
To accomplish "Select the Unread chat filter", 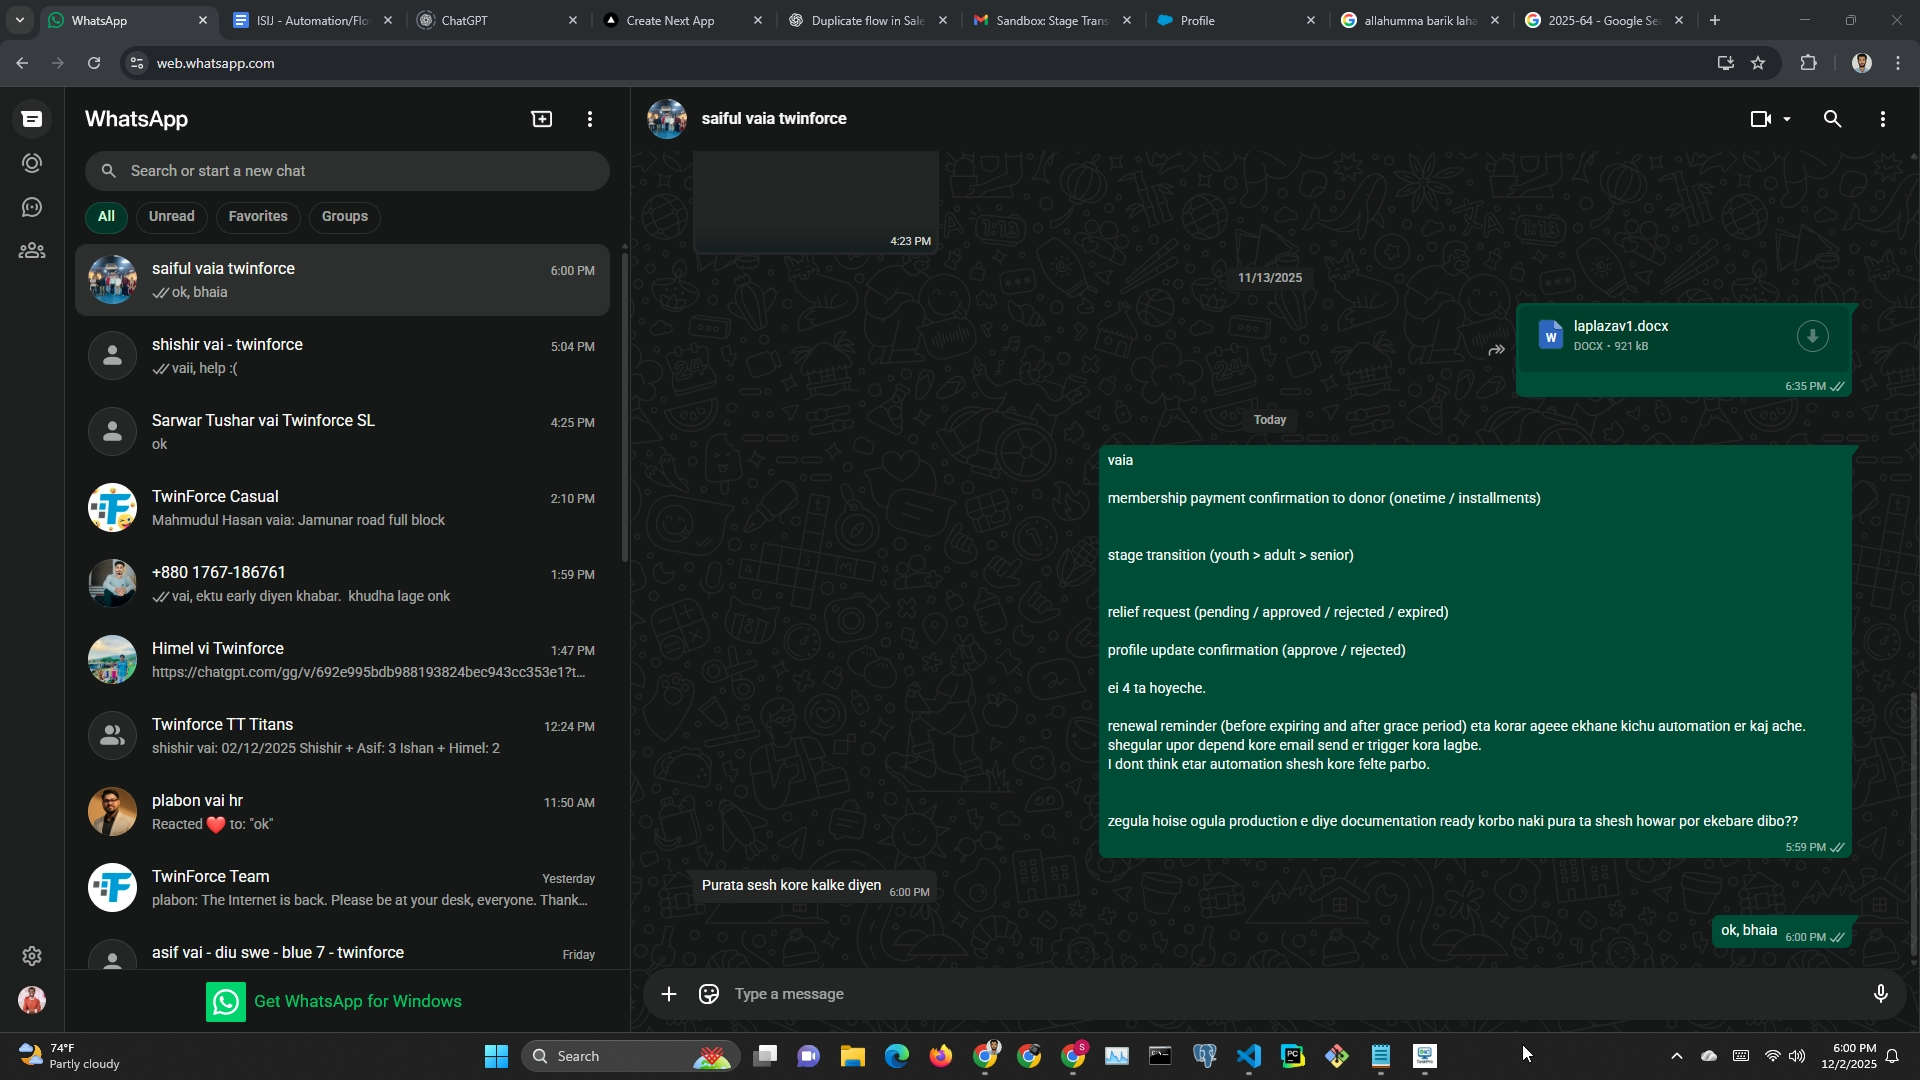I will 171,216.
